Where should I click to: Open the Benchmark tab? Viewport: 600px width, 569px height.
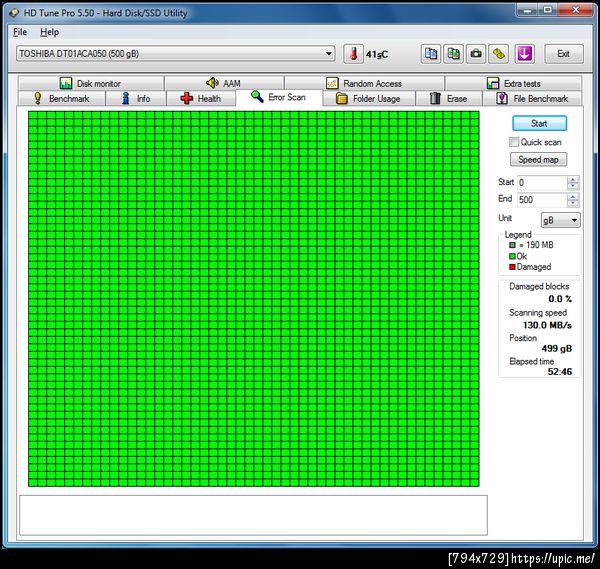tap(62, 98)
